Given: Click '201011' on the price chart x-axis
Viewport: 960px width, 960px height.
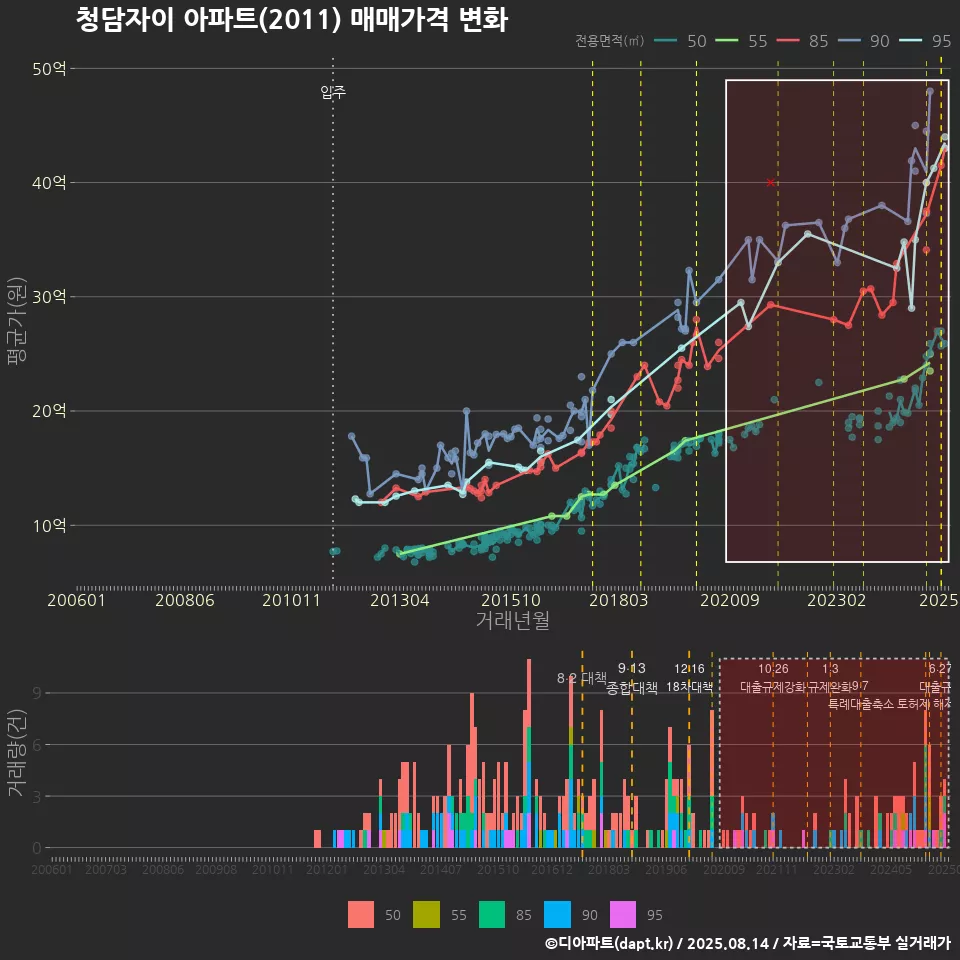Looking at the screenshot, I should pos(291,600).
